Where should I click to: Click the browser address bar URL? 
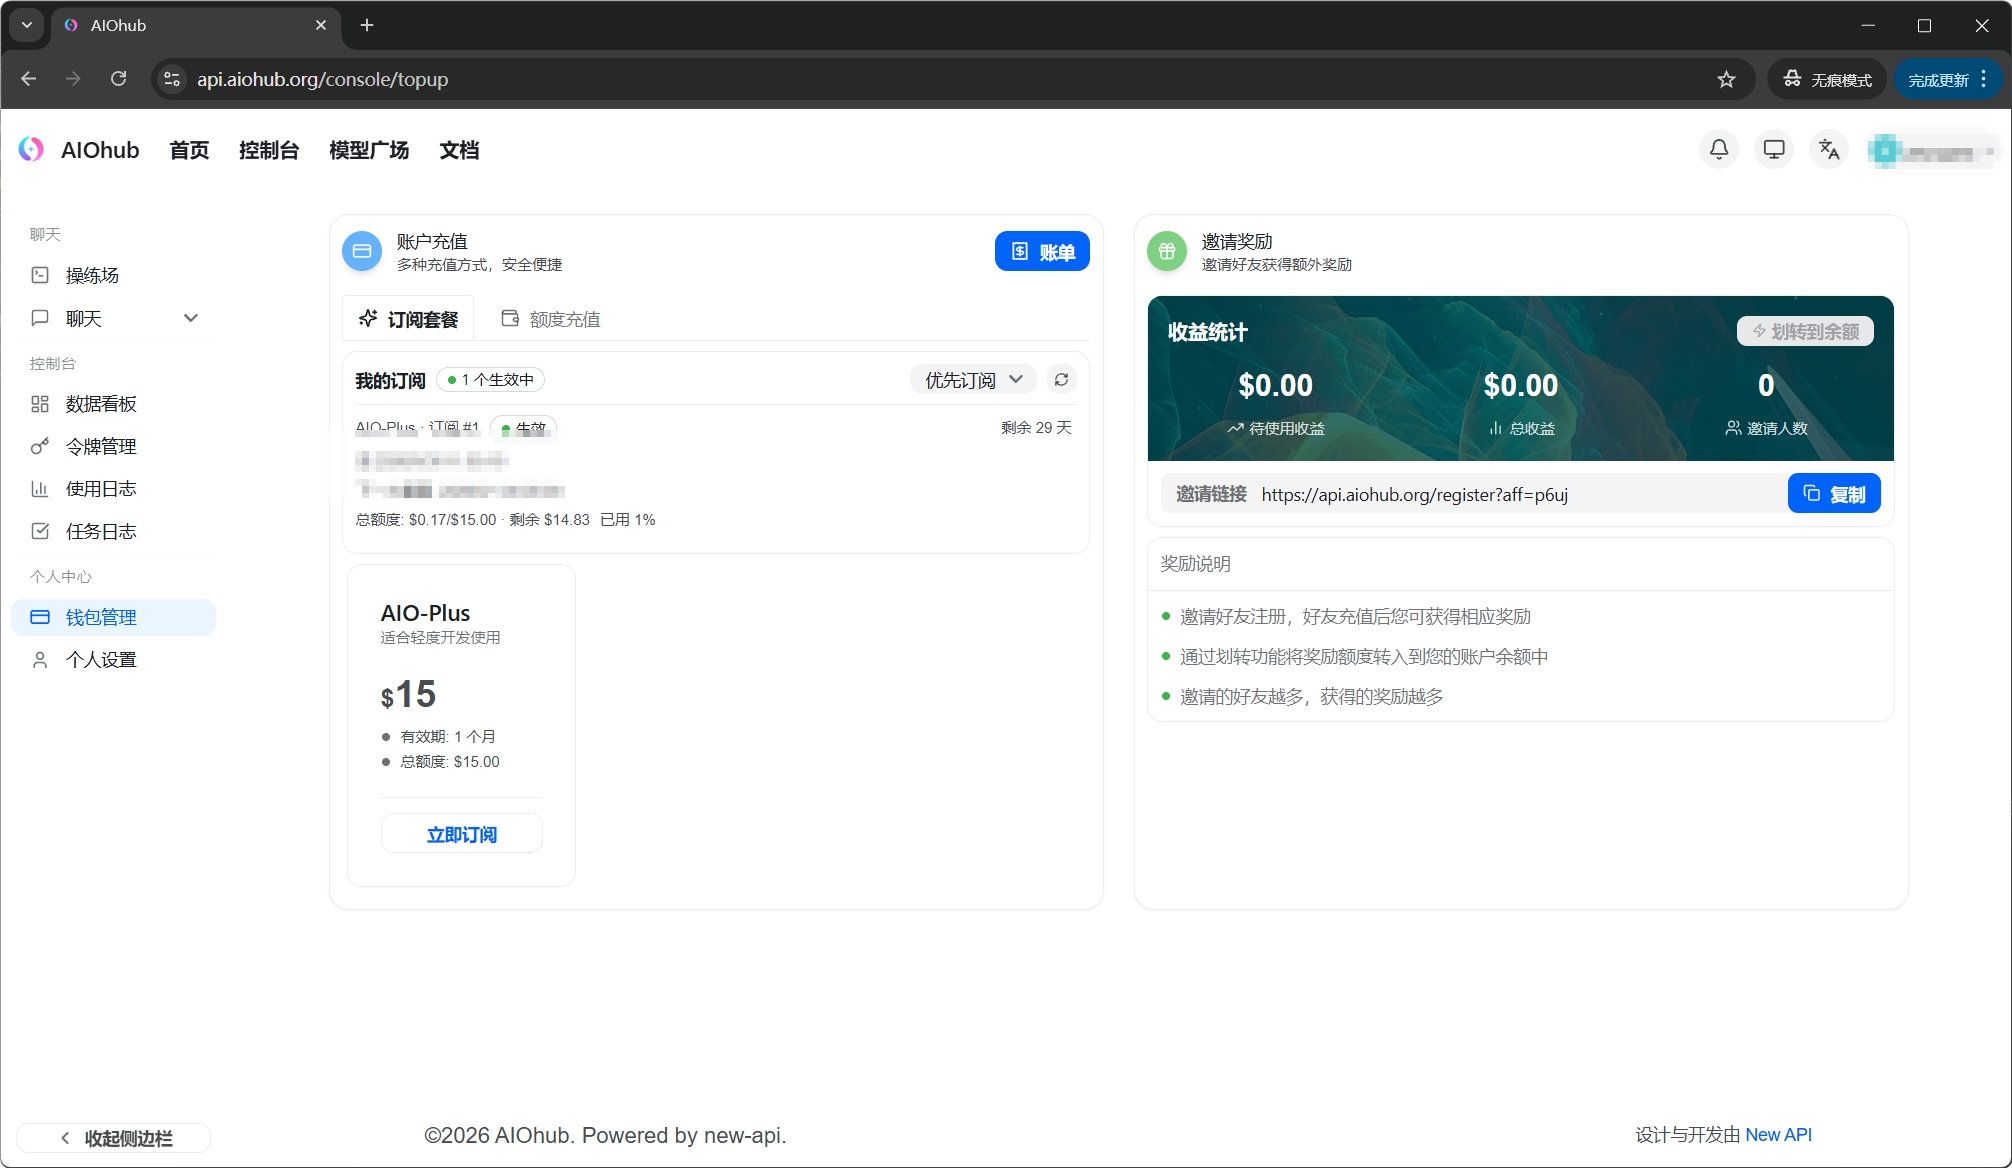point(322,79)
